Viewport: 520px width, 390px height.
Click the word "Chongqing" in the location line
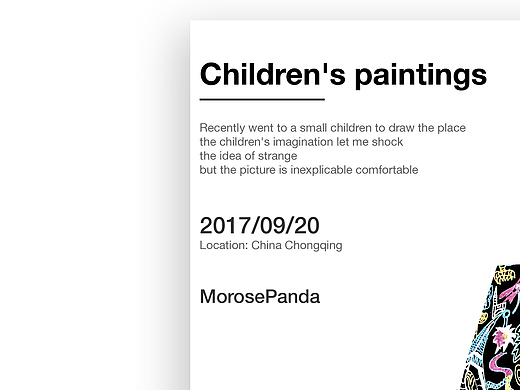tap(313, 246)
